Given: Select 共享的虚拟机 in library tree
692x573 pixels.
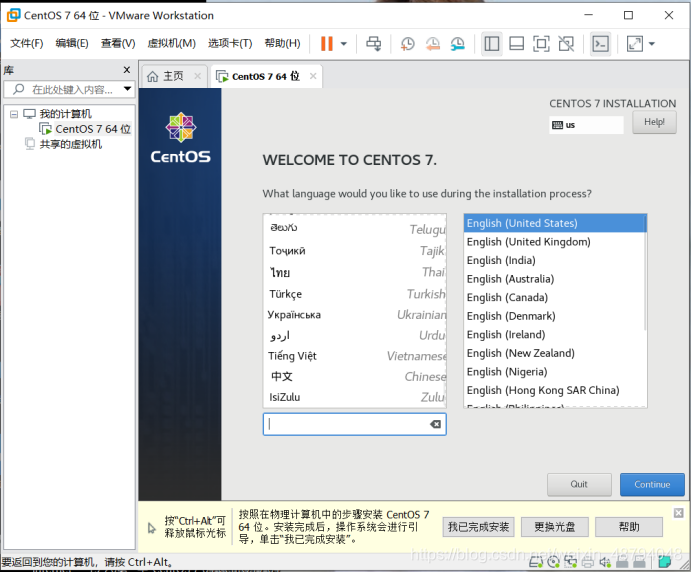Looking at the screenshot, I should tap(71, 144).
